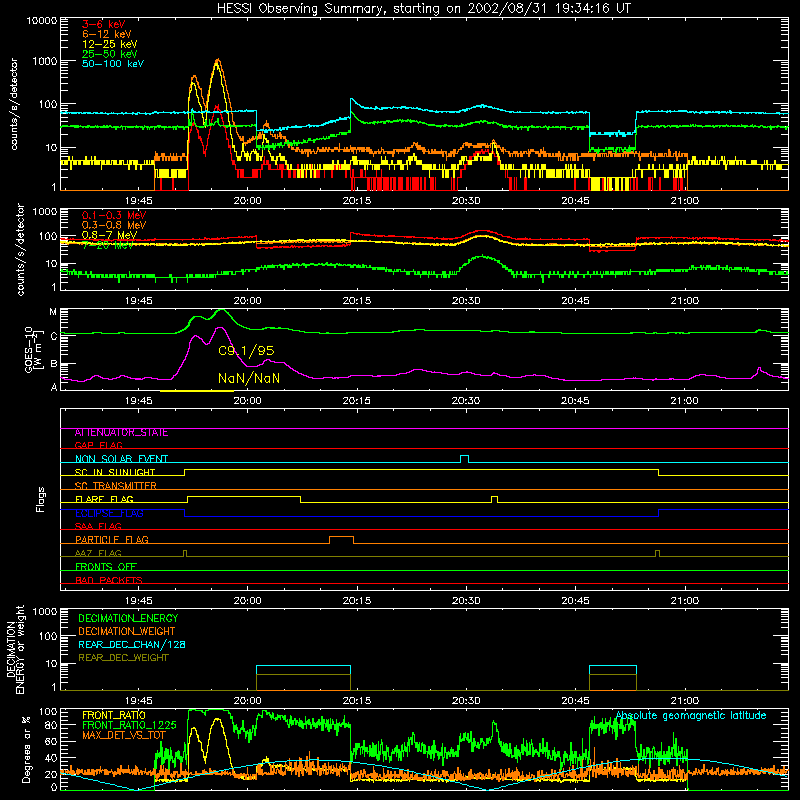Screen dimensions: 800x800
Task: Select the ATTENUATOR_STATE flag label
Action: 121,433
